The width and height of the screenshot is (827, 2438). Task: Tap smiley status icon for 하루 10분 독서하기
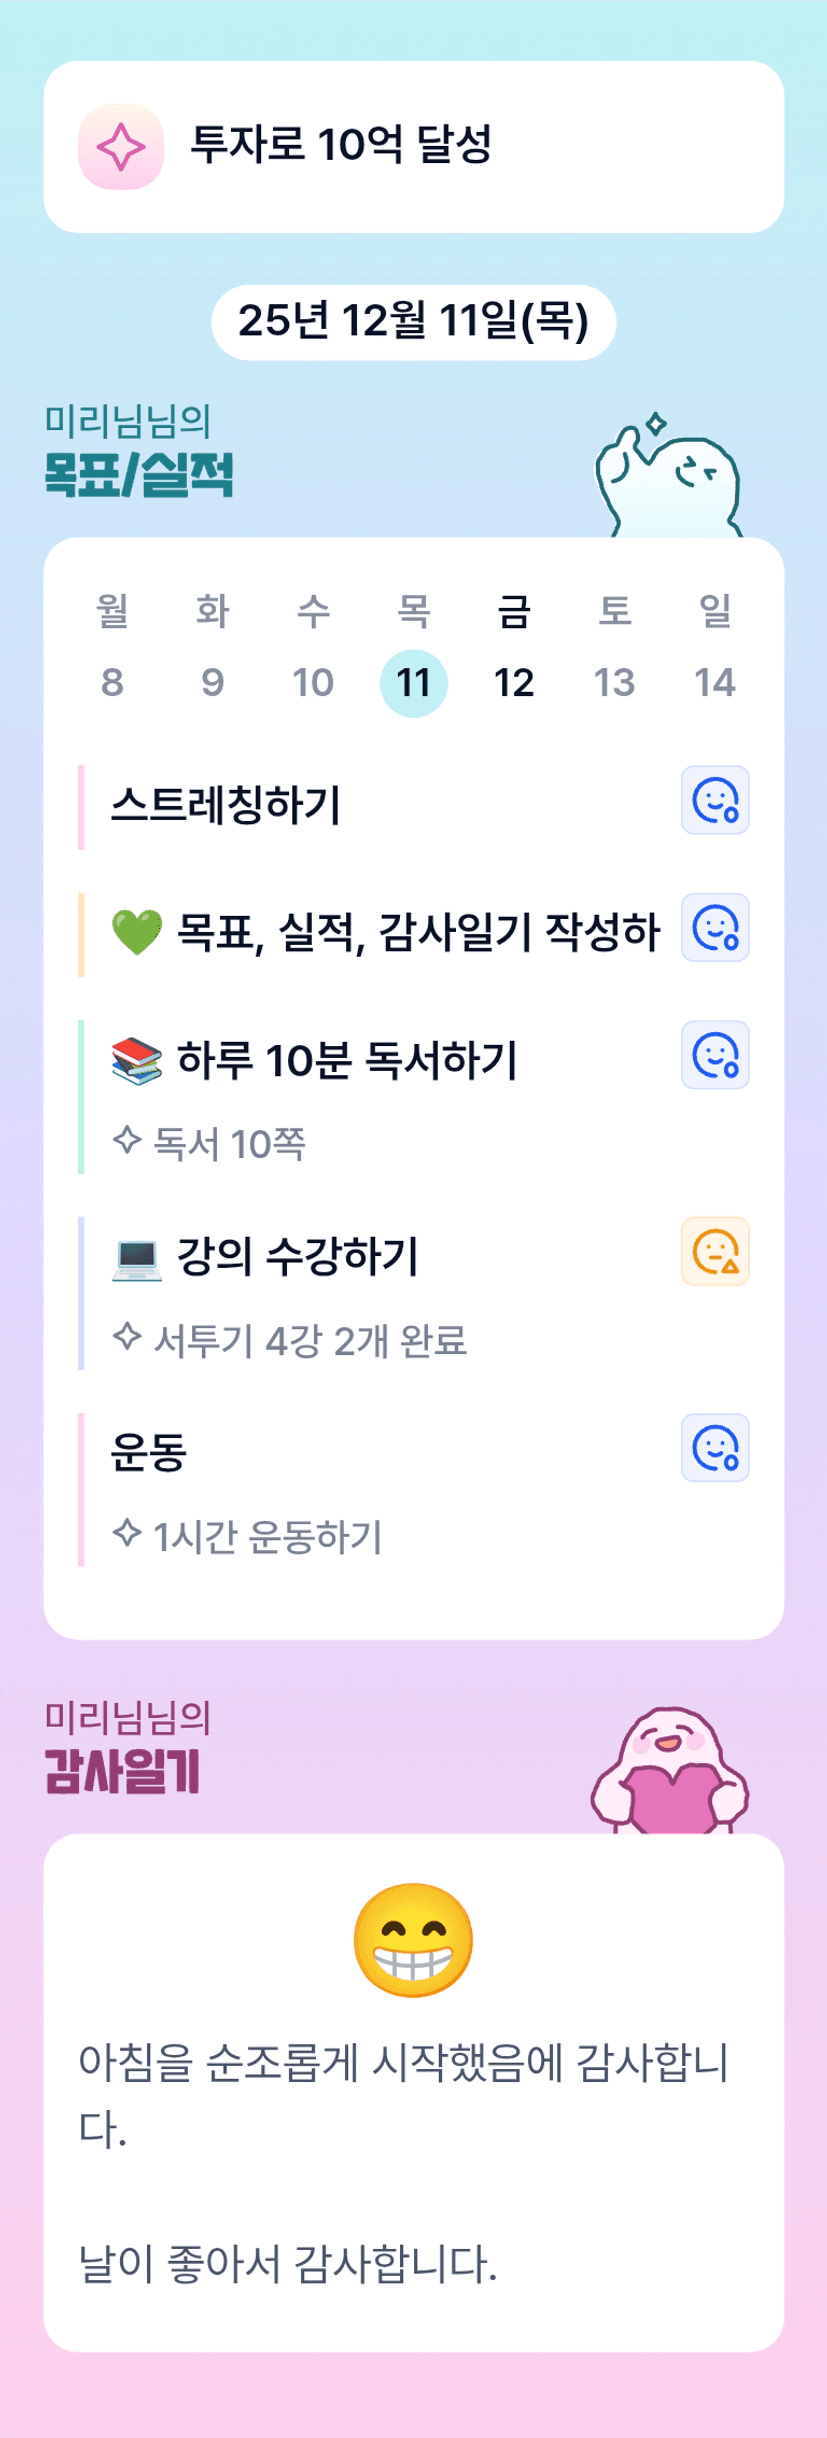(715, 1055)
